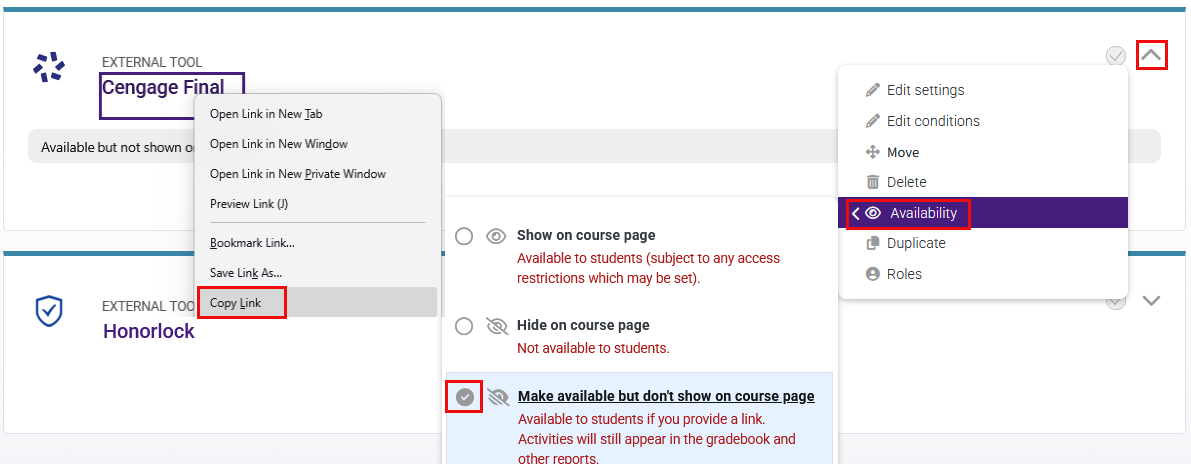This screenshot has height=464, width=1191.
Task: Select Hide on course page radio button
Action: point(464,326)
